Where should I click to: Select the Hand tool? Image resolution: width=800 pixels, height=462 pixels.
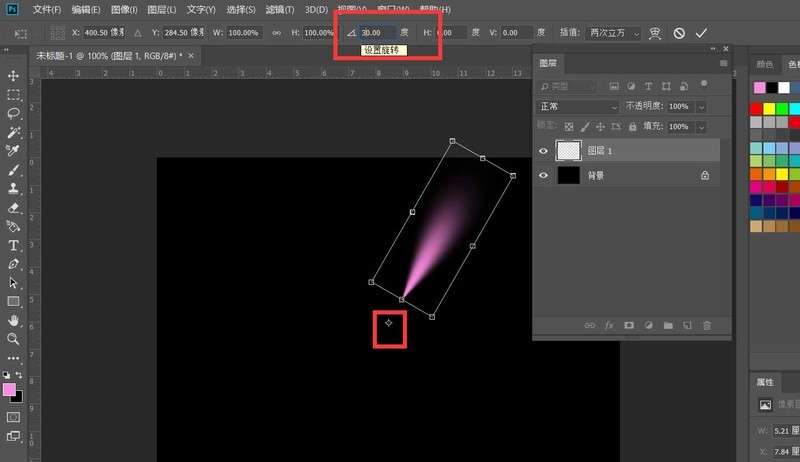tap(14, 320)
